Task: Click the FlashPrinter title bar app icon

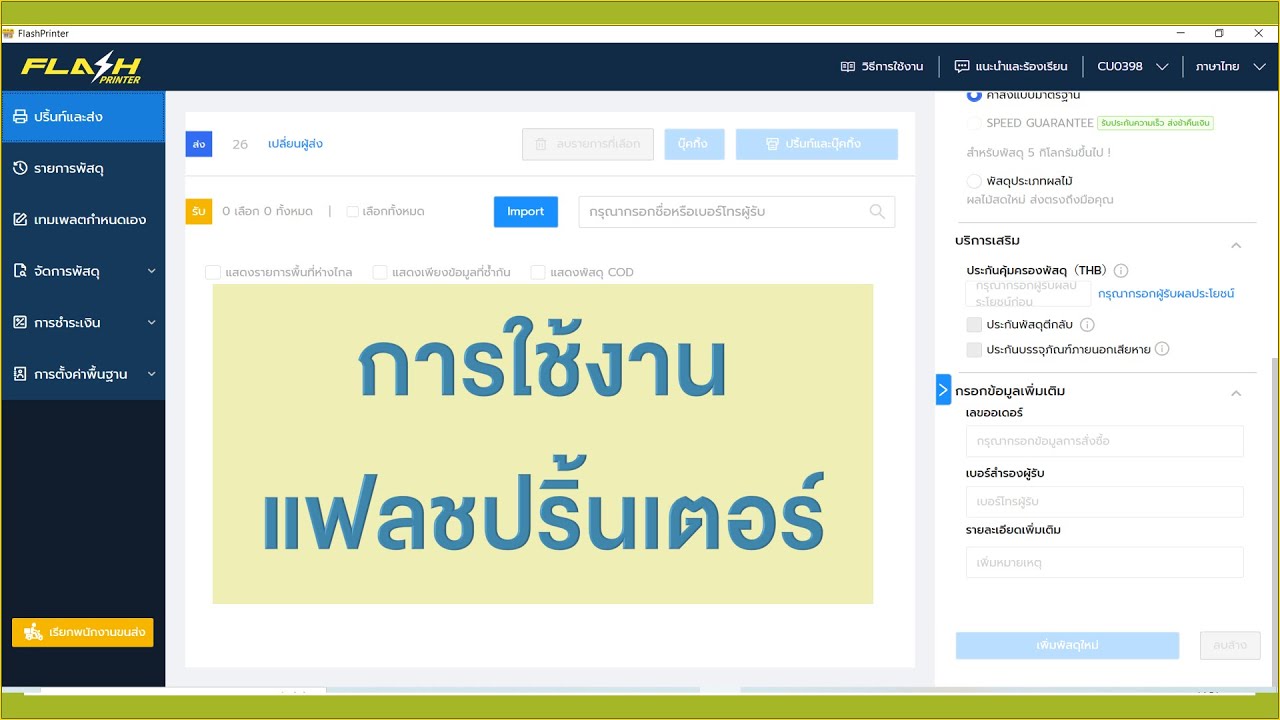Action: (9, 33)
